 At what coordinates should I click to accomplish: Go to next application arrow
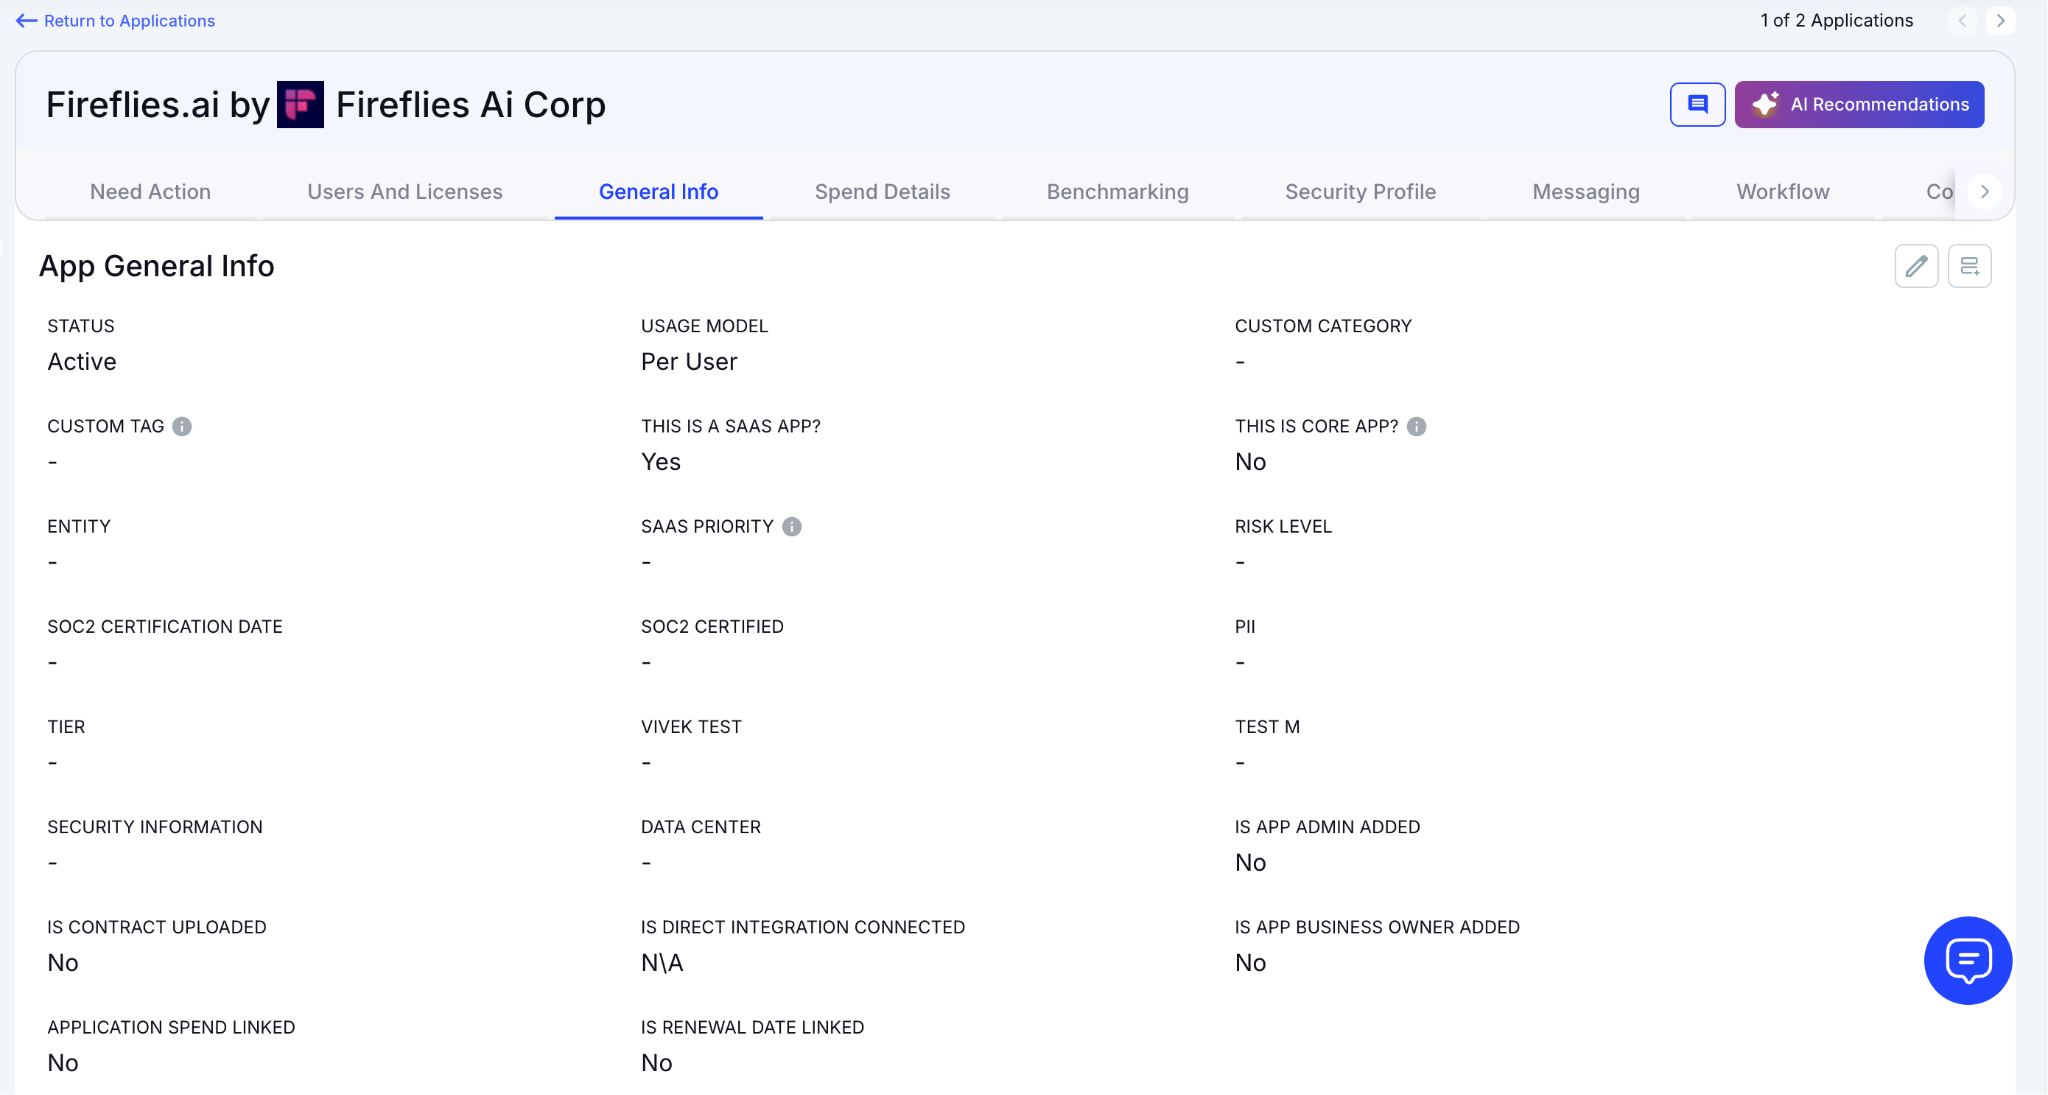pos(2000,20)
